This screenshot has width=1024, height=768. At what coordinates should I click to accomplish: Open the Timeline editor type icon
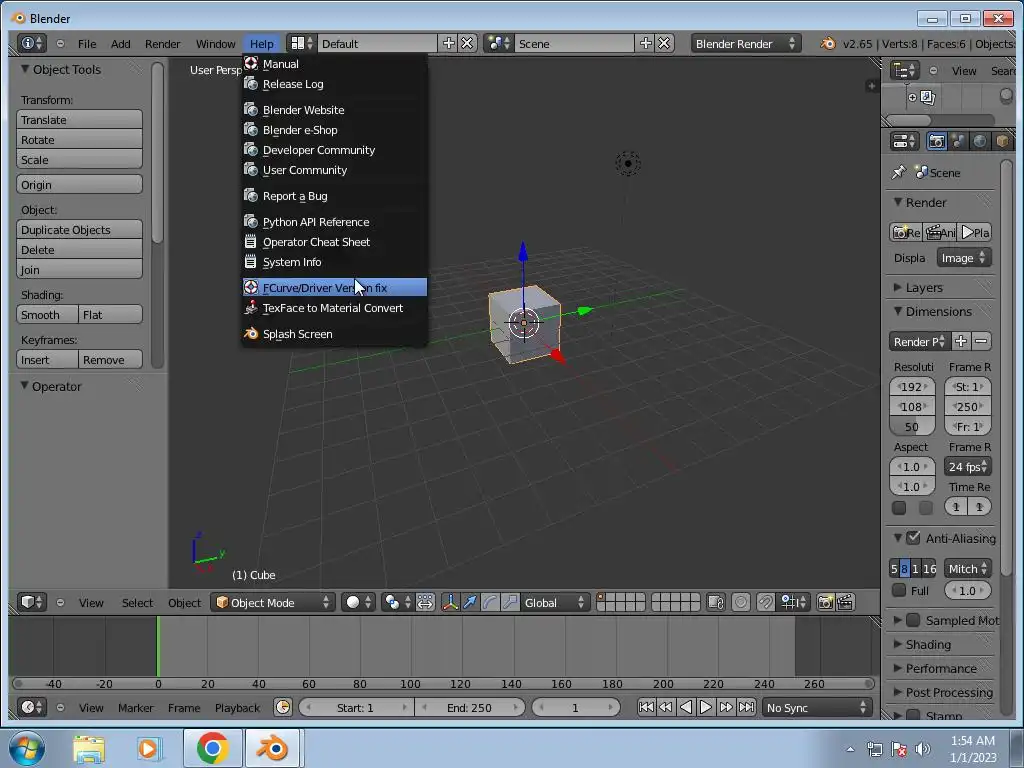point(31,707)
